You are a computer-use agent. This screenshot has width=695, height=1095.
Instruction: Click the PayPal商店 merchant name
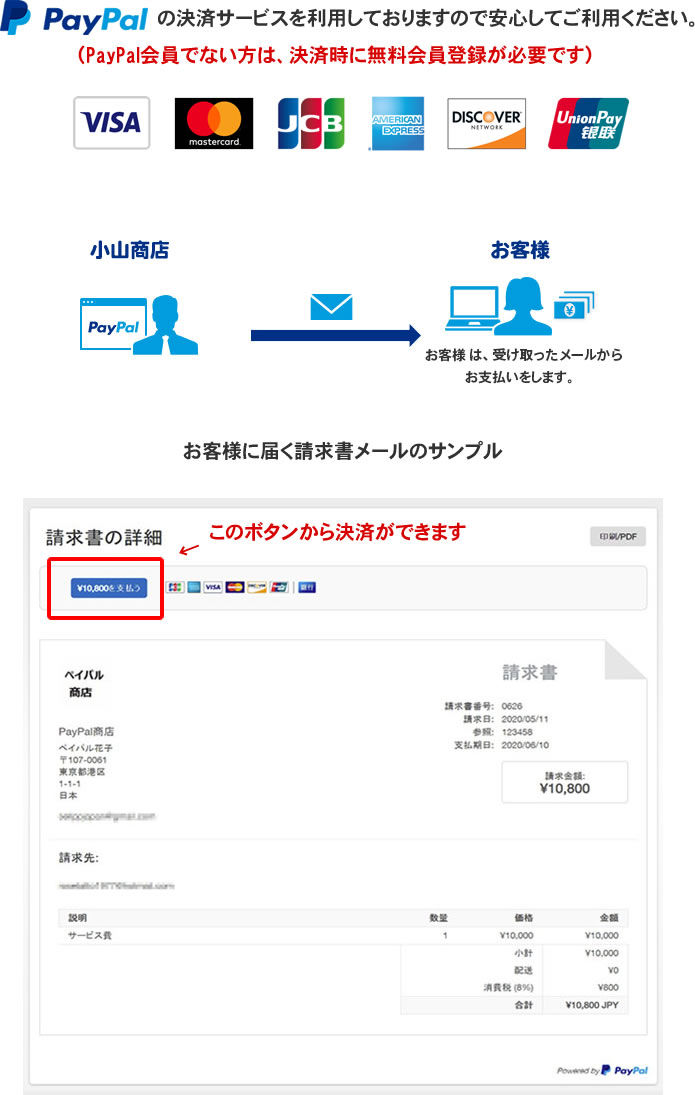[86, 731]
